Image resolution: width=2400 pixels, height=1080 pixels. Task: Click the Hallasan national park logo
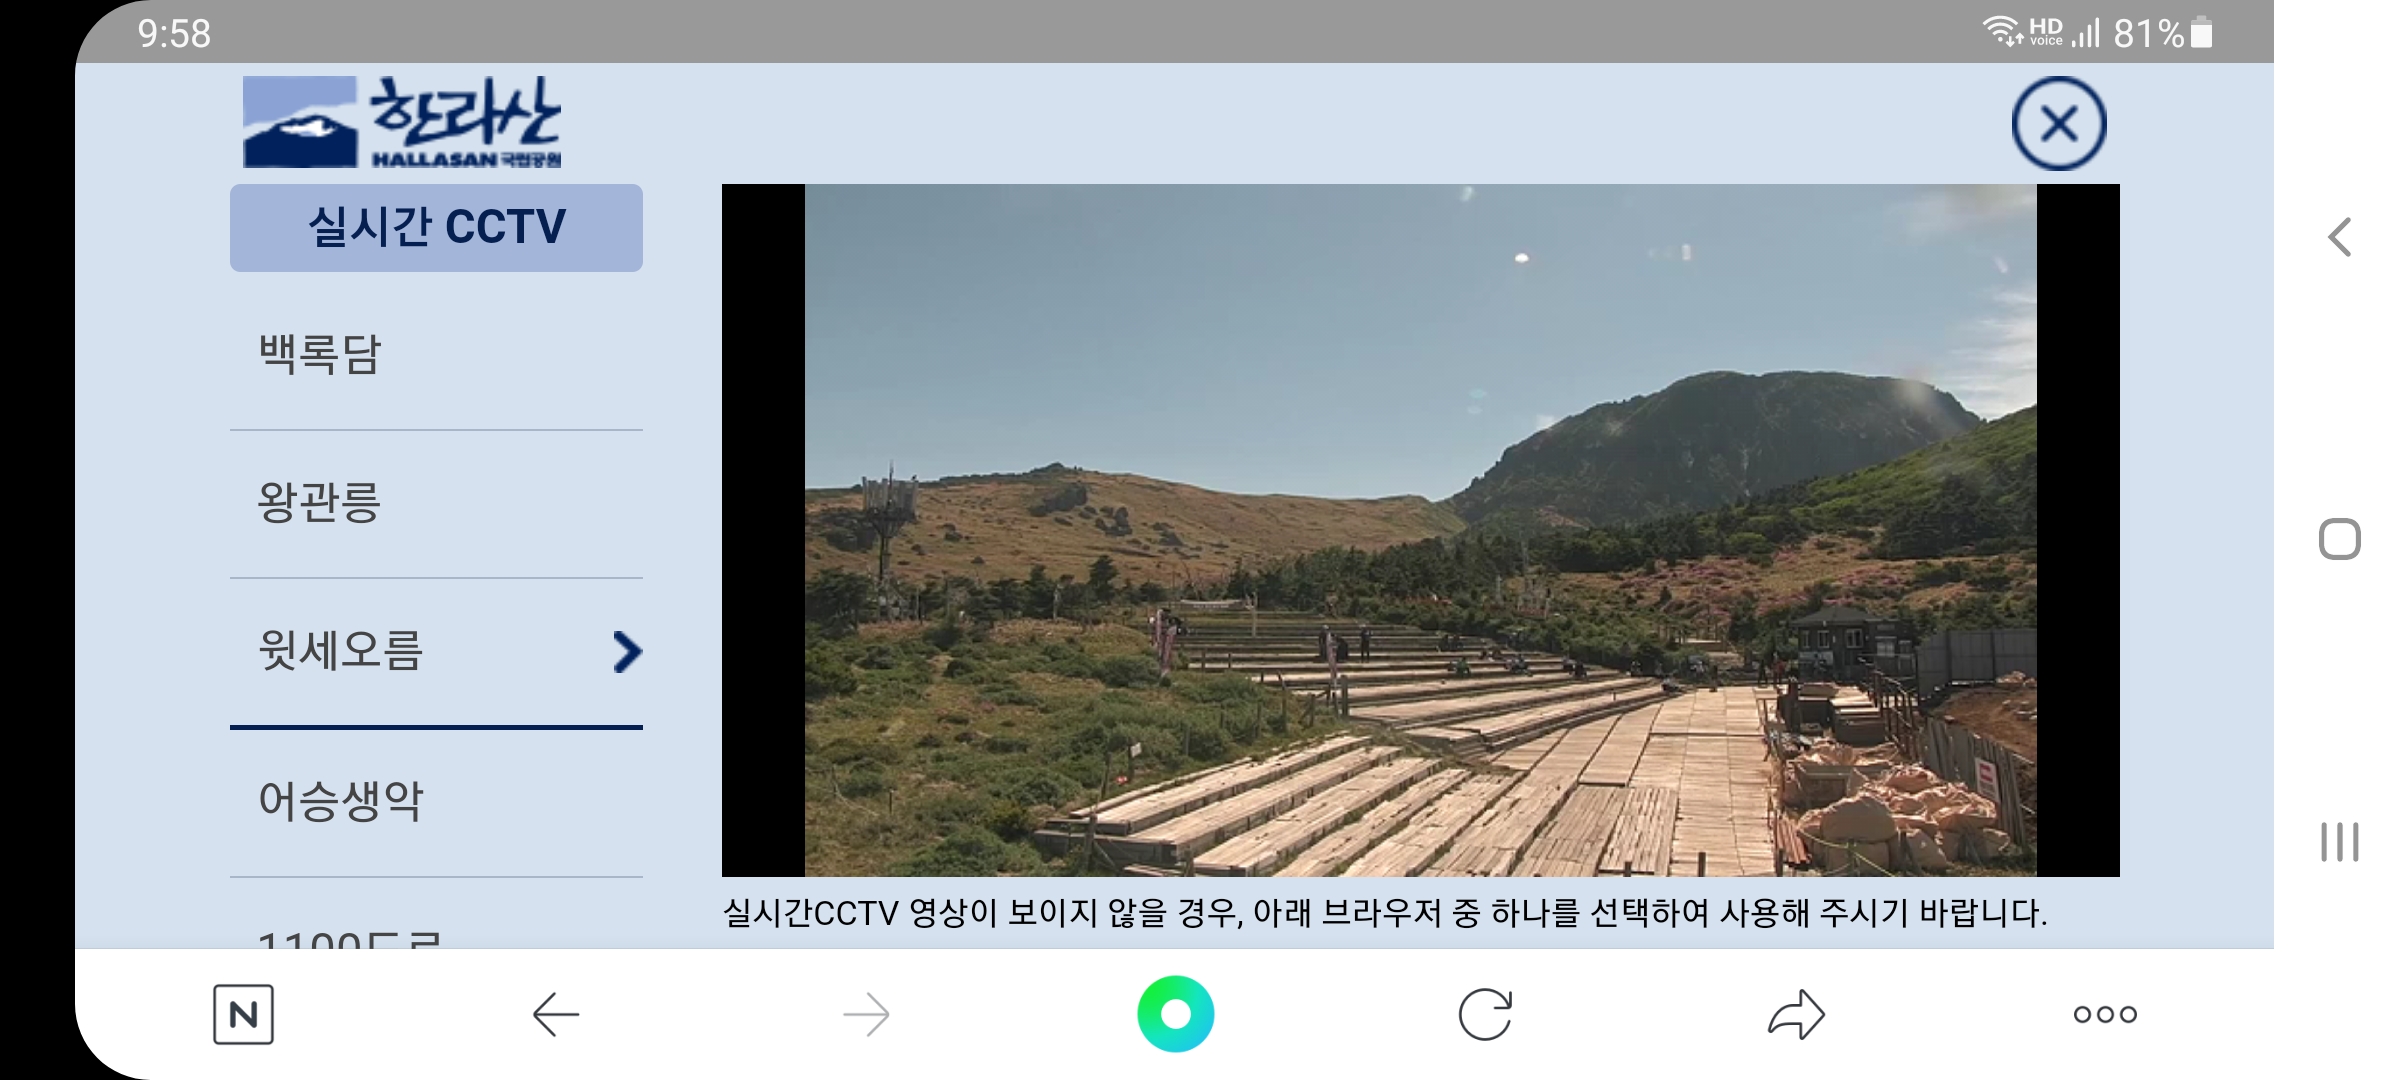[402, 122]
